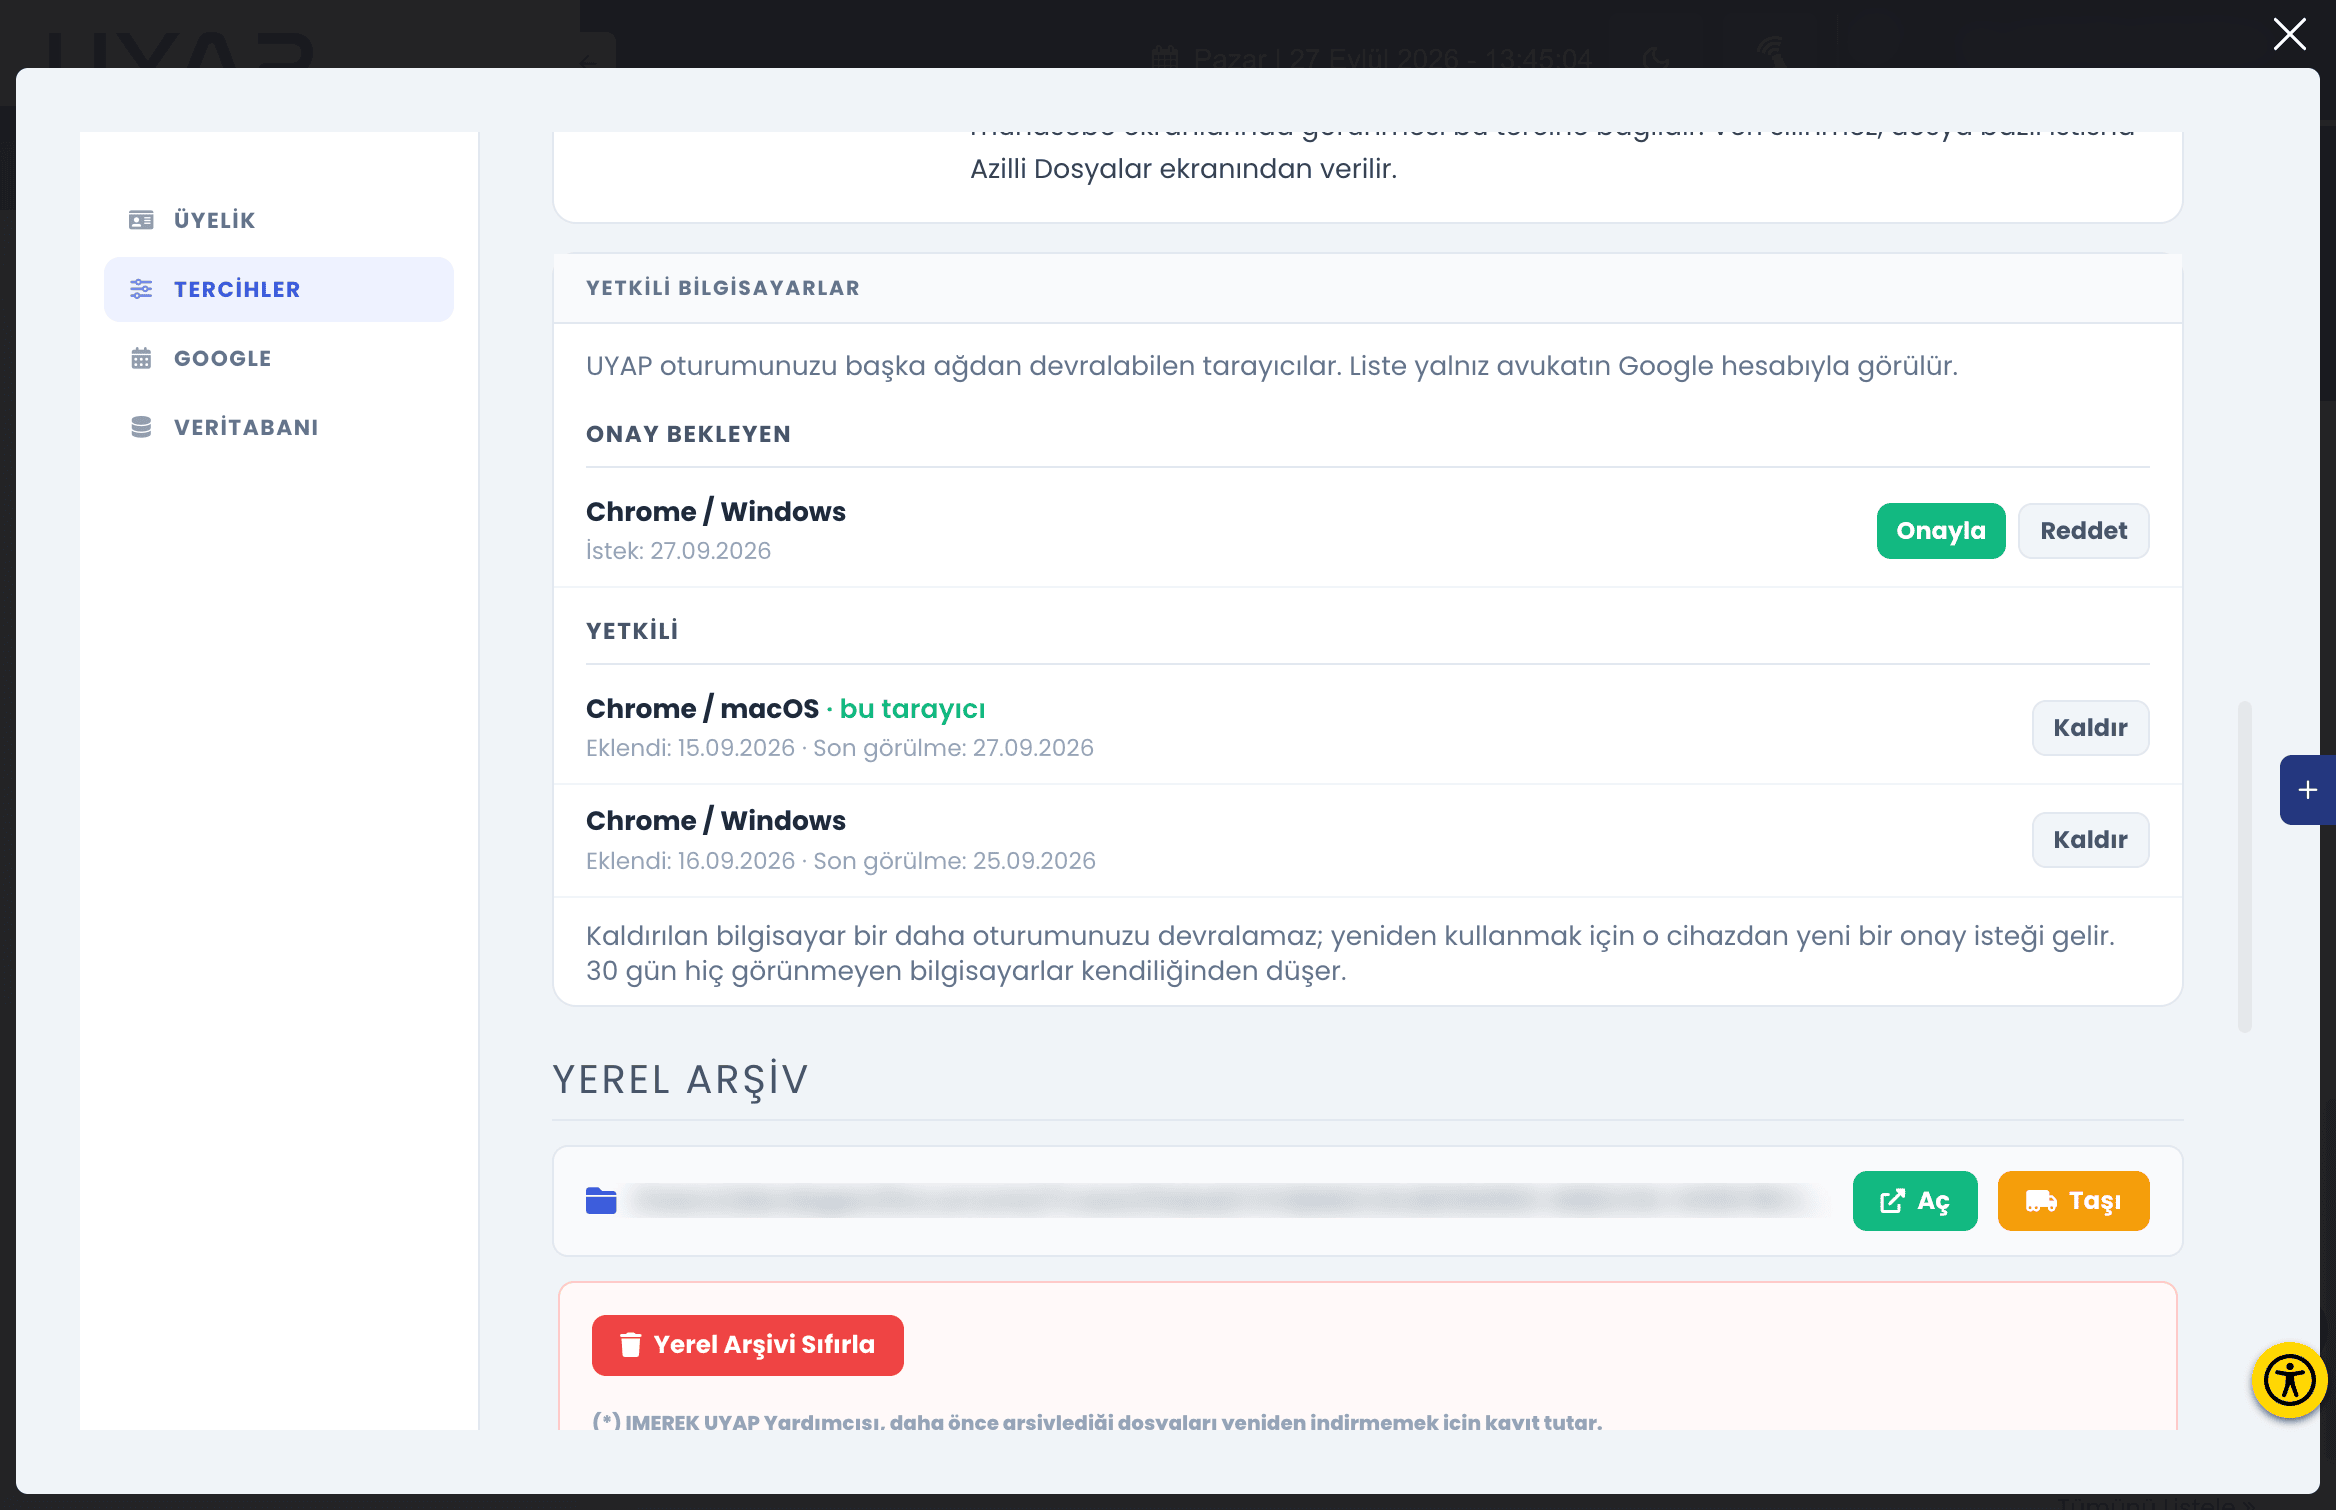Open the ÜYELİK section

click(278, 220)
